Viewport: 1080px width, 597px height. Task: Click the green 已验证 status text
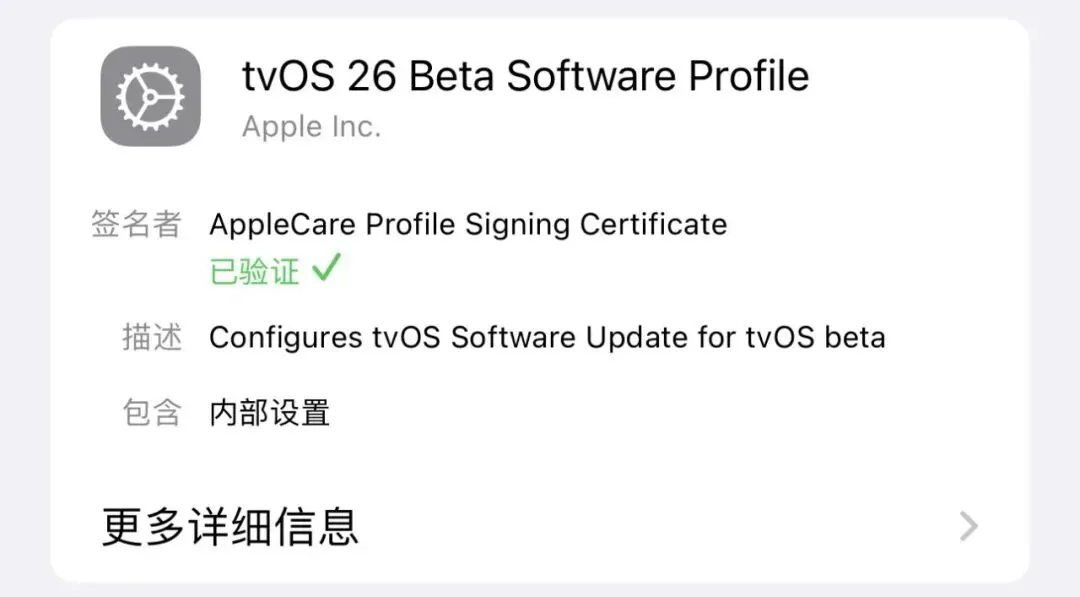pyautogui.click(x=254, y=271)
